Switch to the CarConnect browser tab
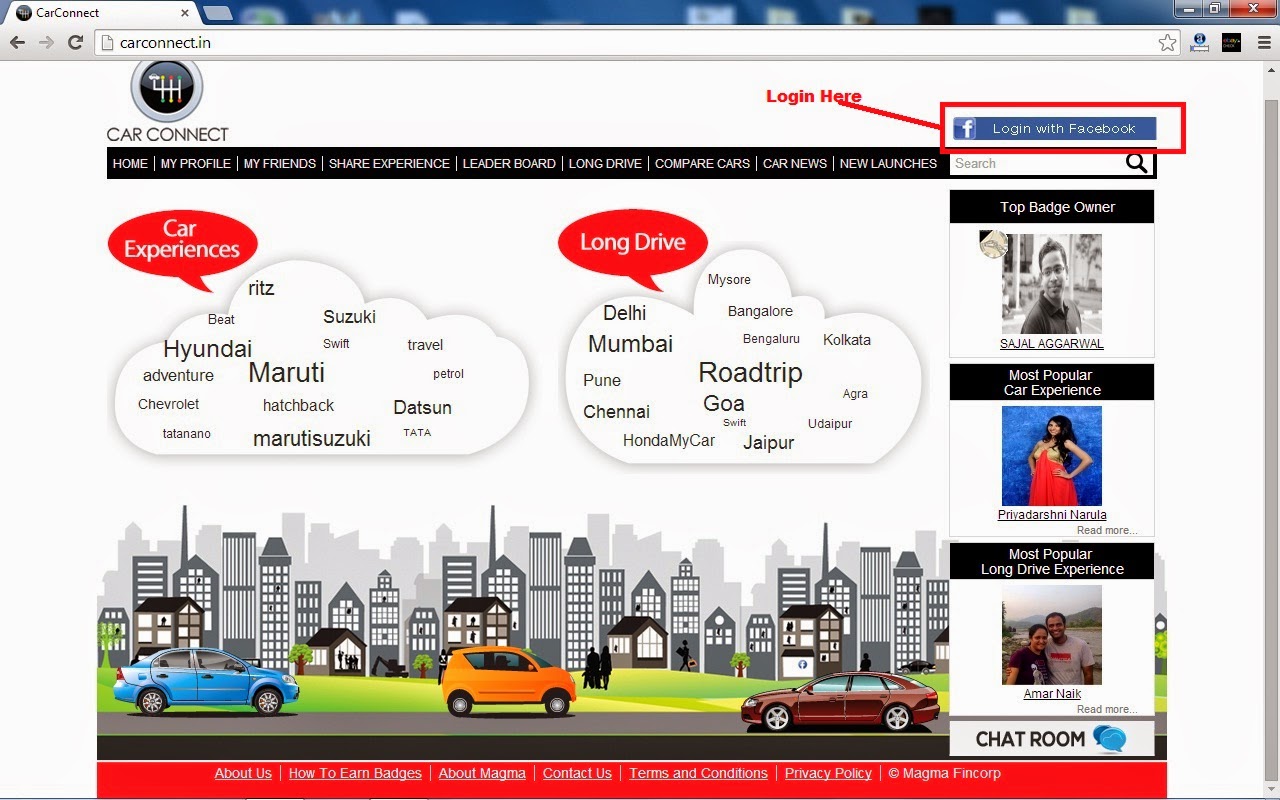The image size is (1280, 800). point(100,13)
